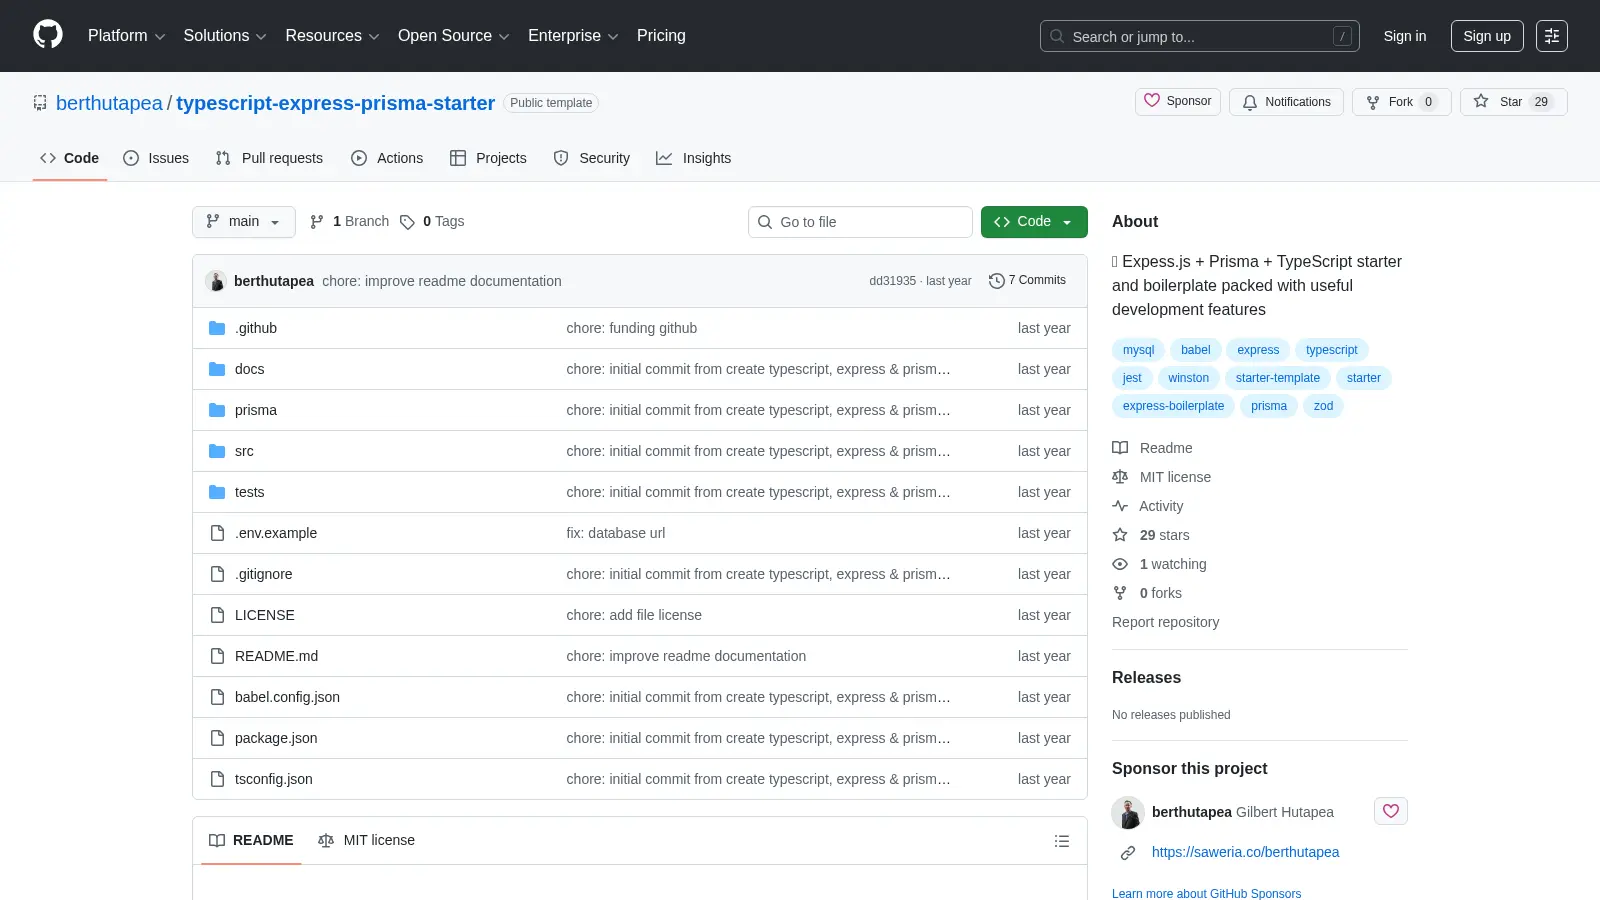Open the src folder
This screenshot has width=1600, height=900.
pyautogui.click(x=244, y=451)
